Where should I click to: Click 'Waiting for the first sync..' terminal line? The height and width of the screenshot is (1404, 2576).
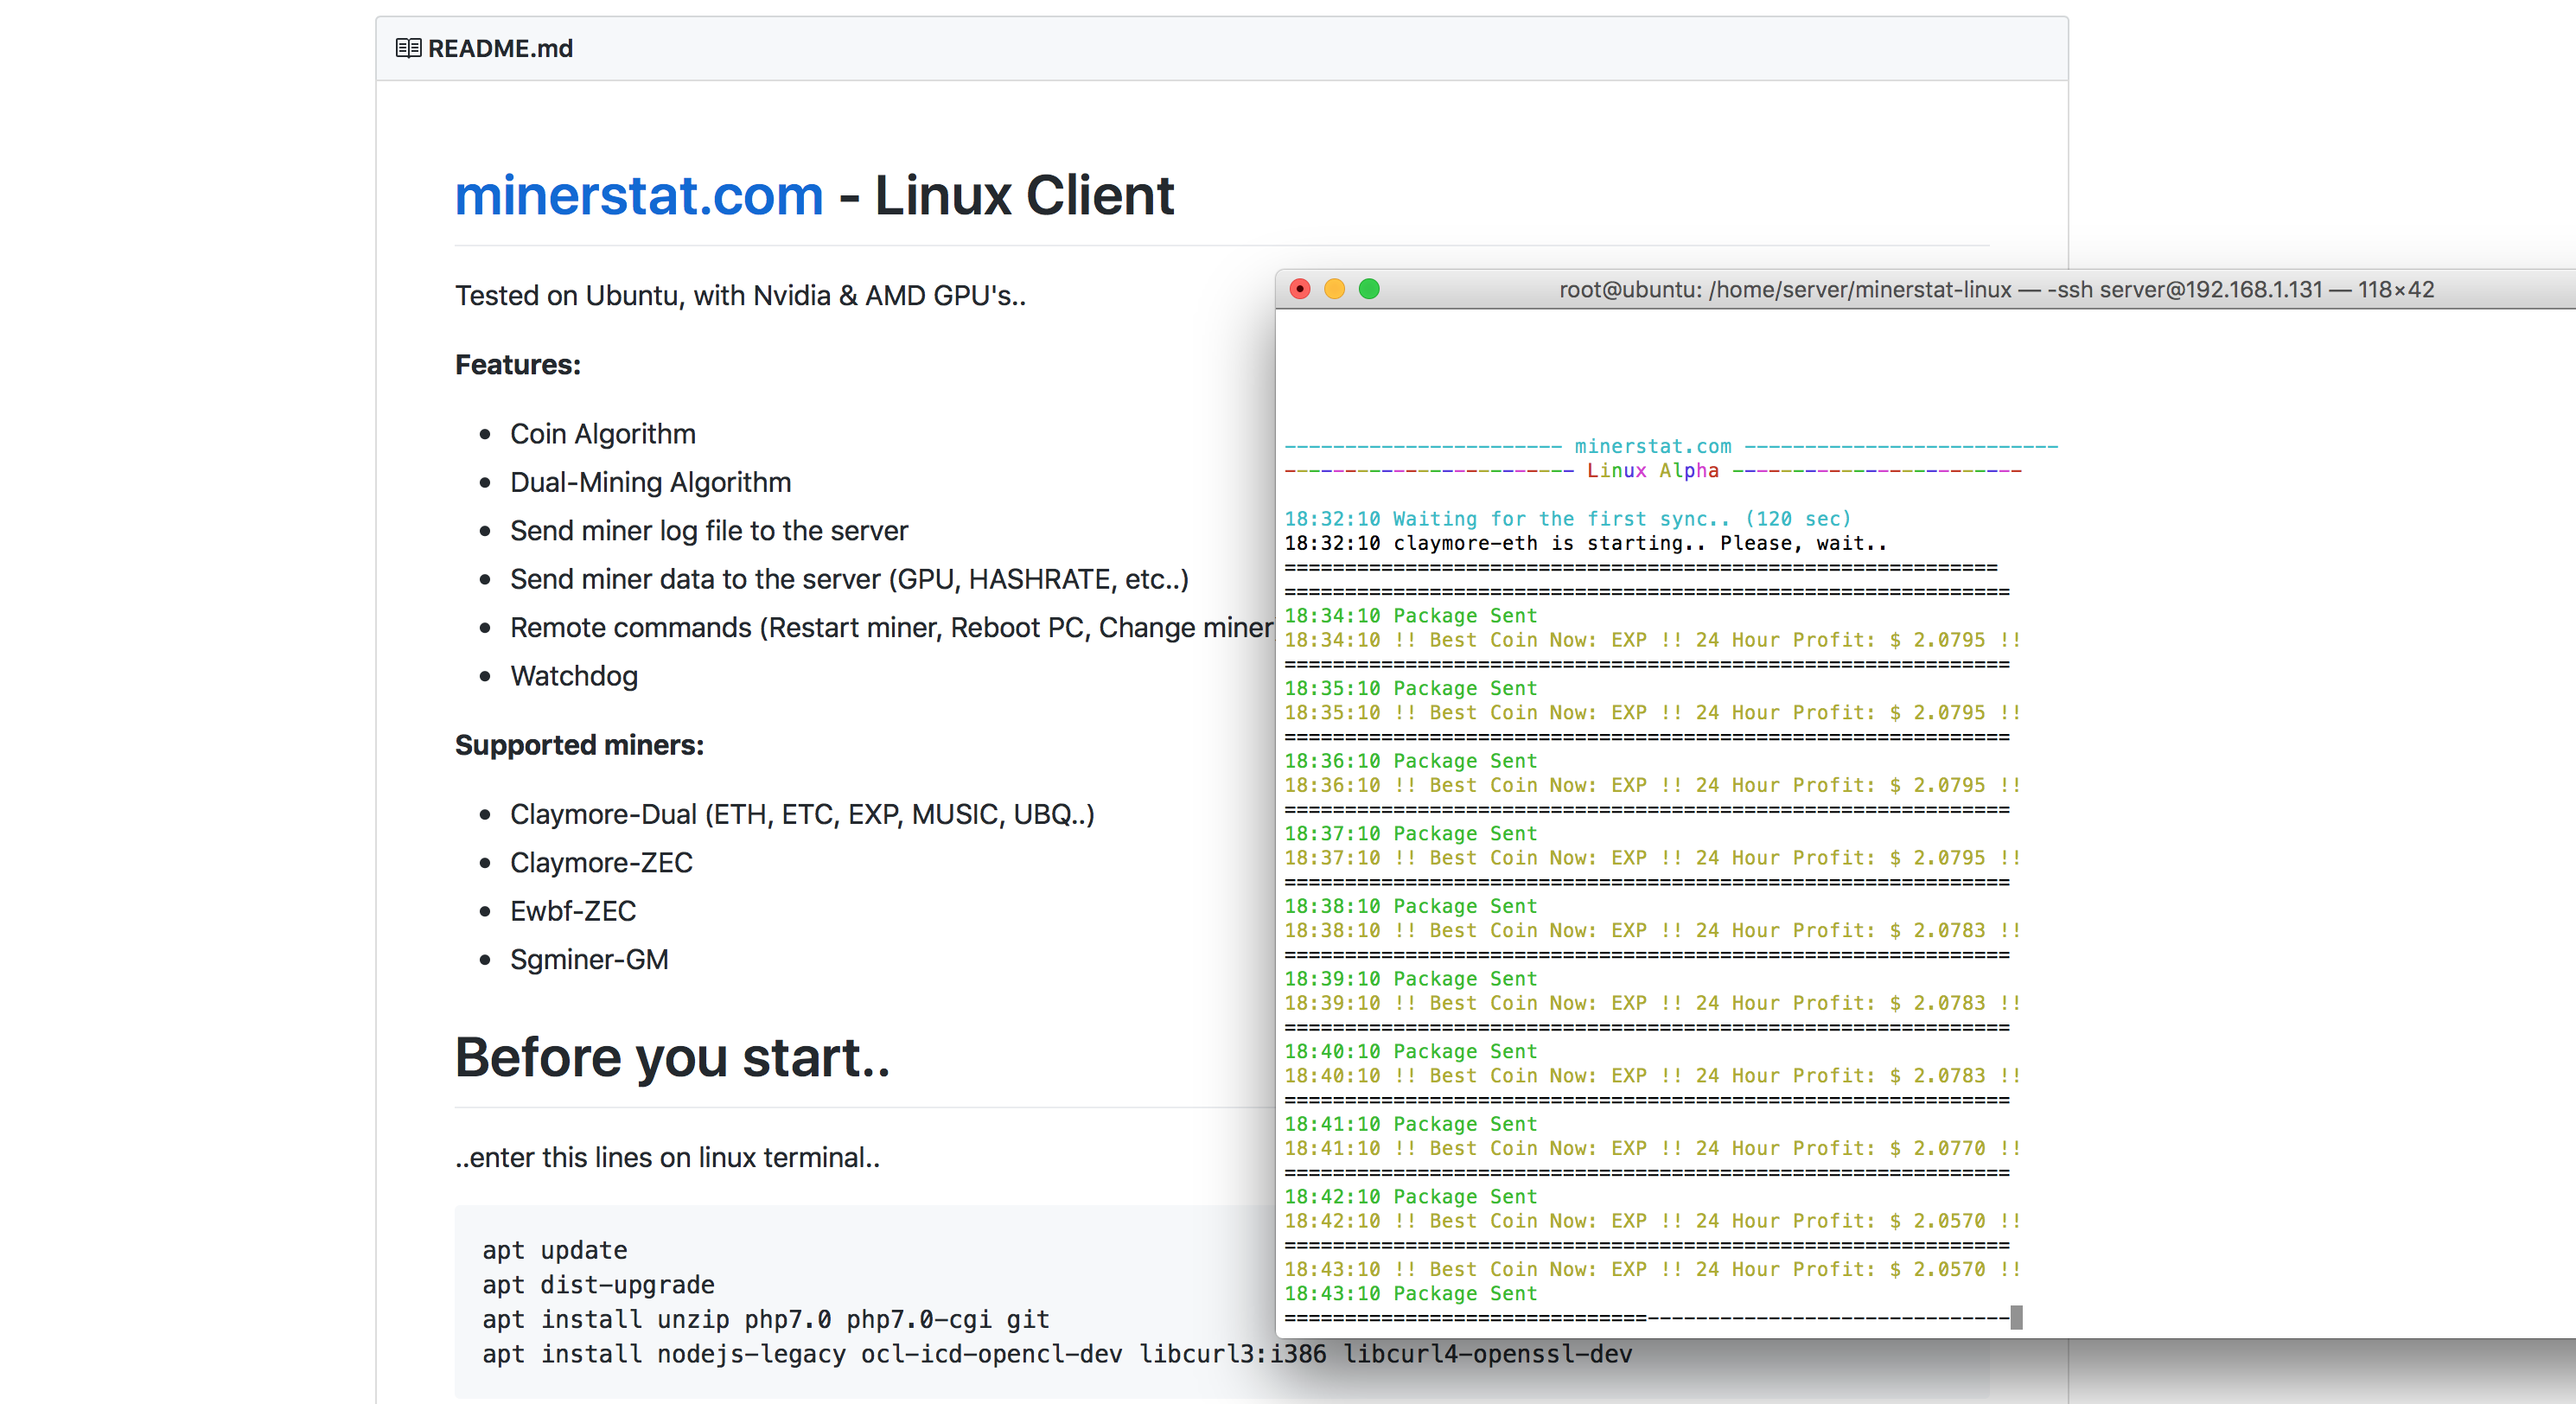pyautogui.click(x=1567, y=518)
